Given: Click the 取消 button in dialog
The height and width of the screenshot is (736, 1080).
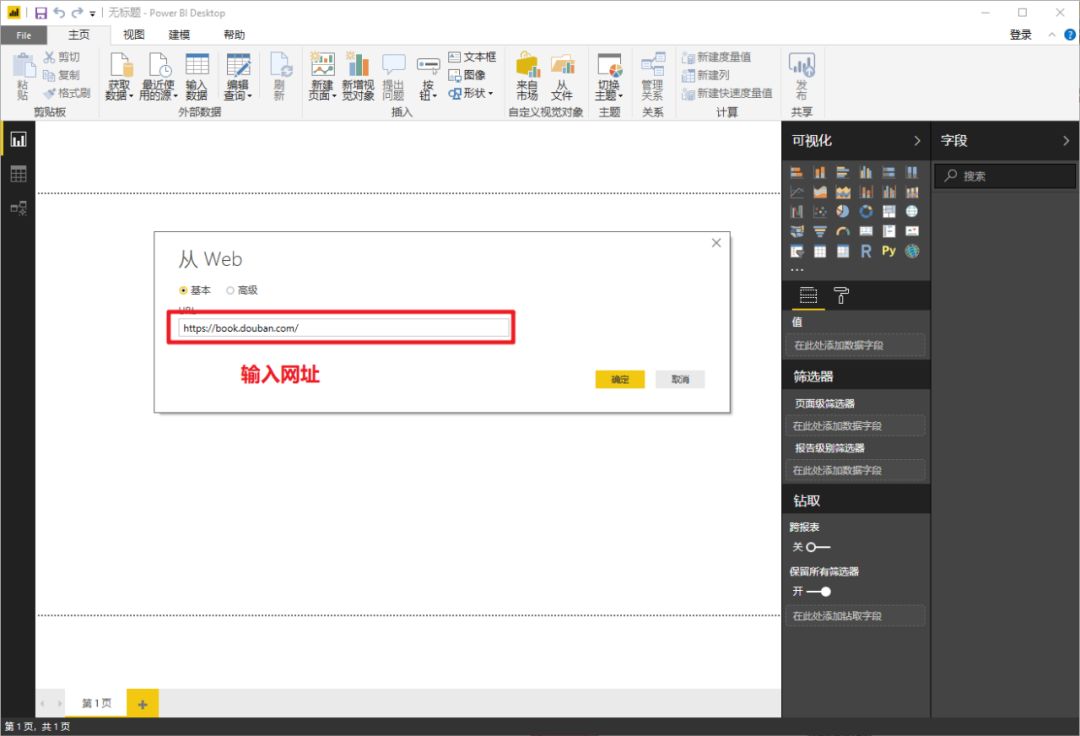Looking at the screenshot, I should pos(680,379).
